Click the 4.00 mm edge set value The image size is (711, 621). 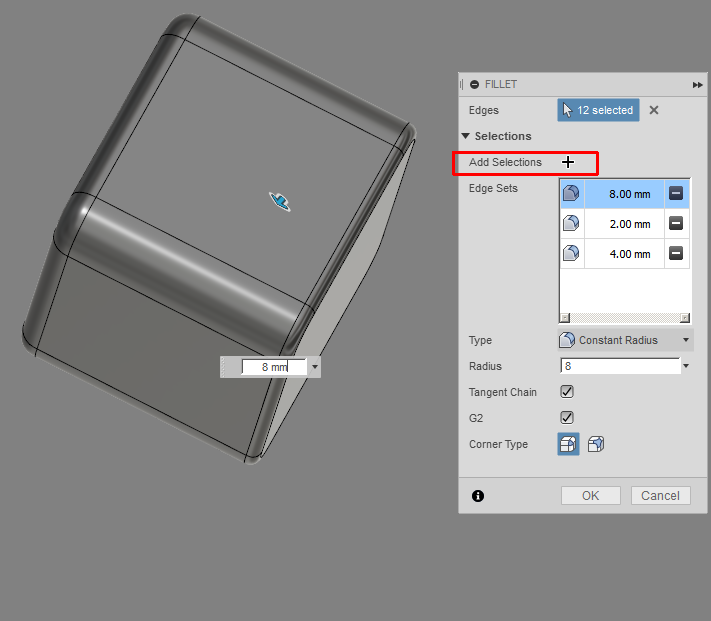click(625, 254)
